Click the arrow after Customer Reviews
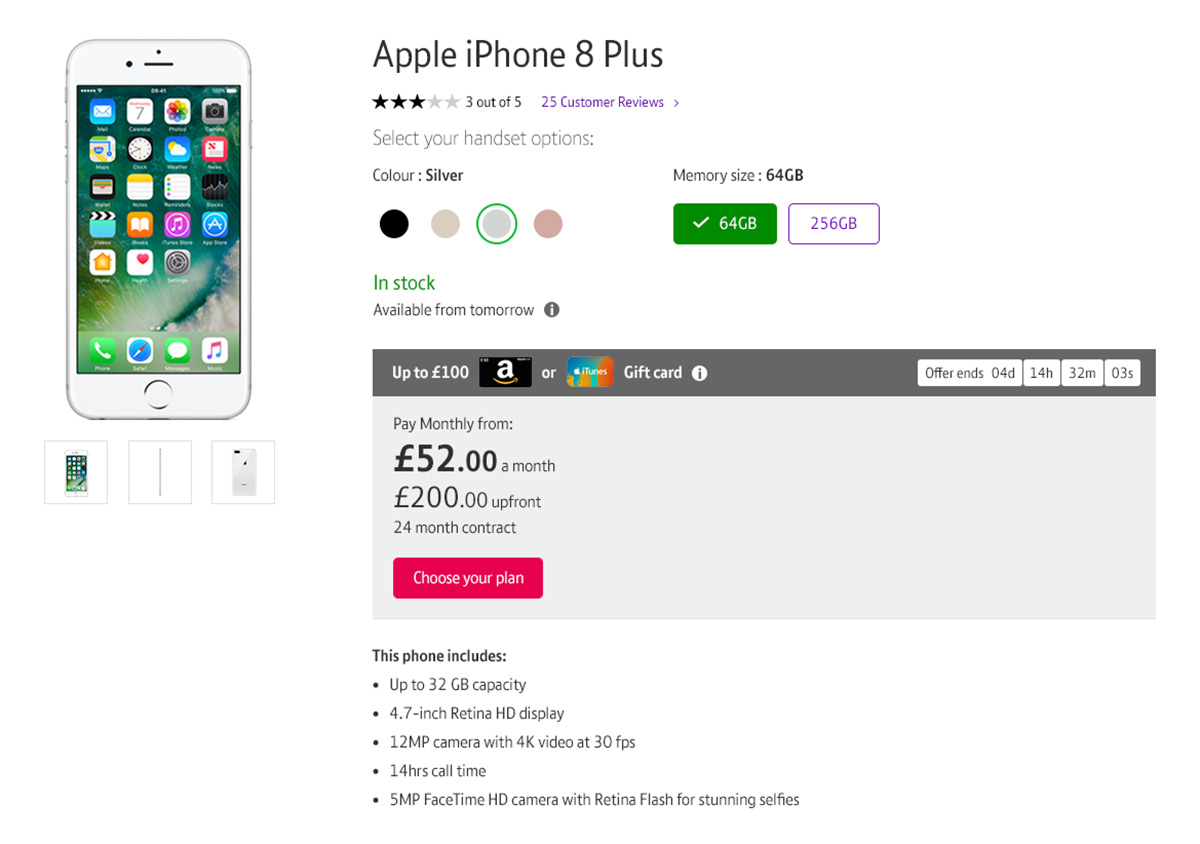 (x=677, y=103)
